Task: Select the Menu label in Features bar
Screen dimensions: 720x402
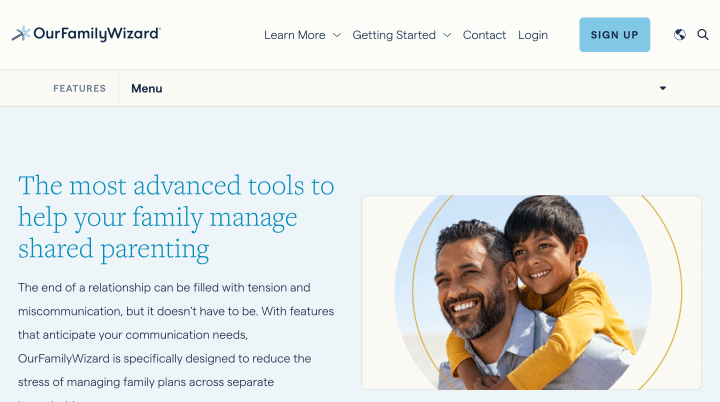Action: pos(146,88)
